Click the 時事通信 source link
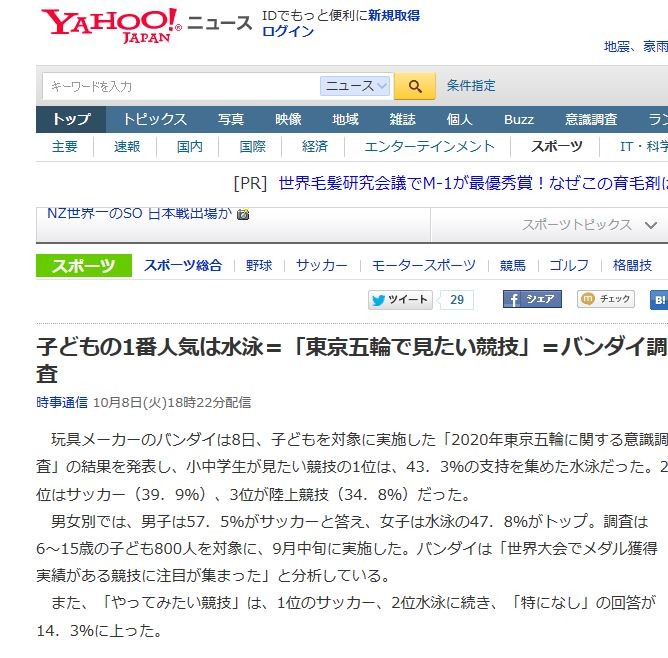This screenshot has width=668, height=658. 62,402
